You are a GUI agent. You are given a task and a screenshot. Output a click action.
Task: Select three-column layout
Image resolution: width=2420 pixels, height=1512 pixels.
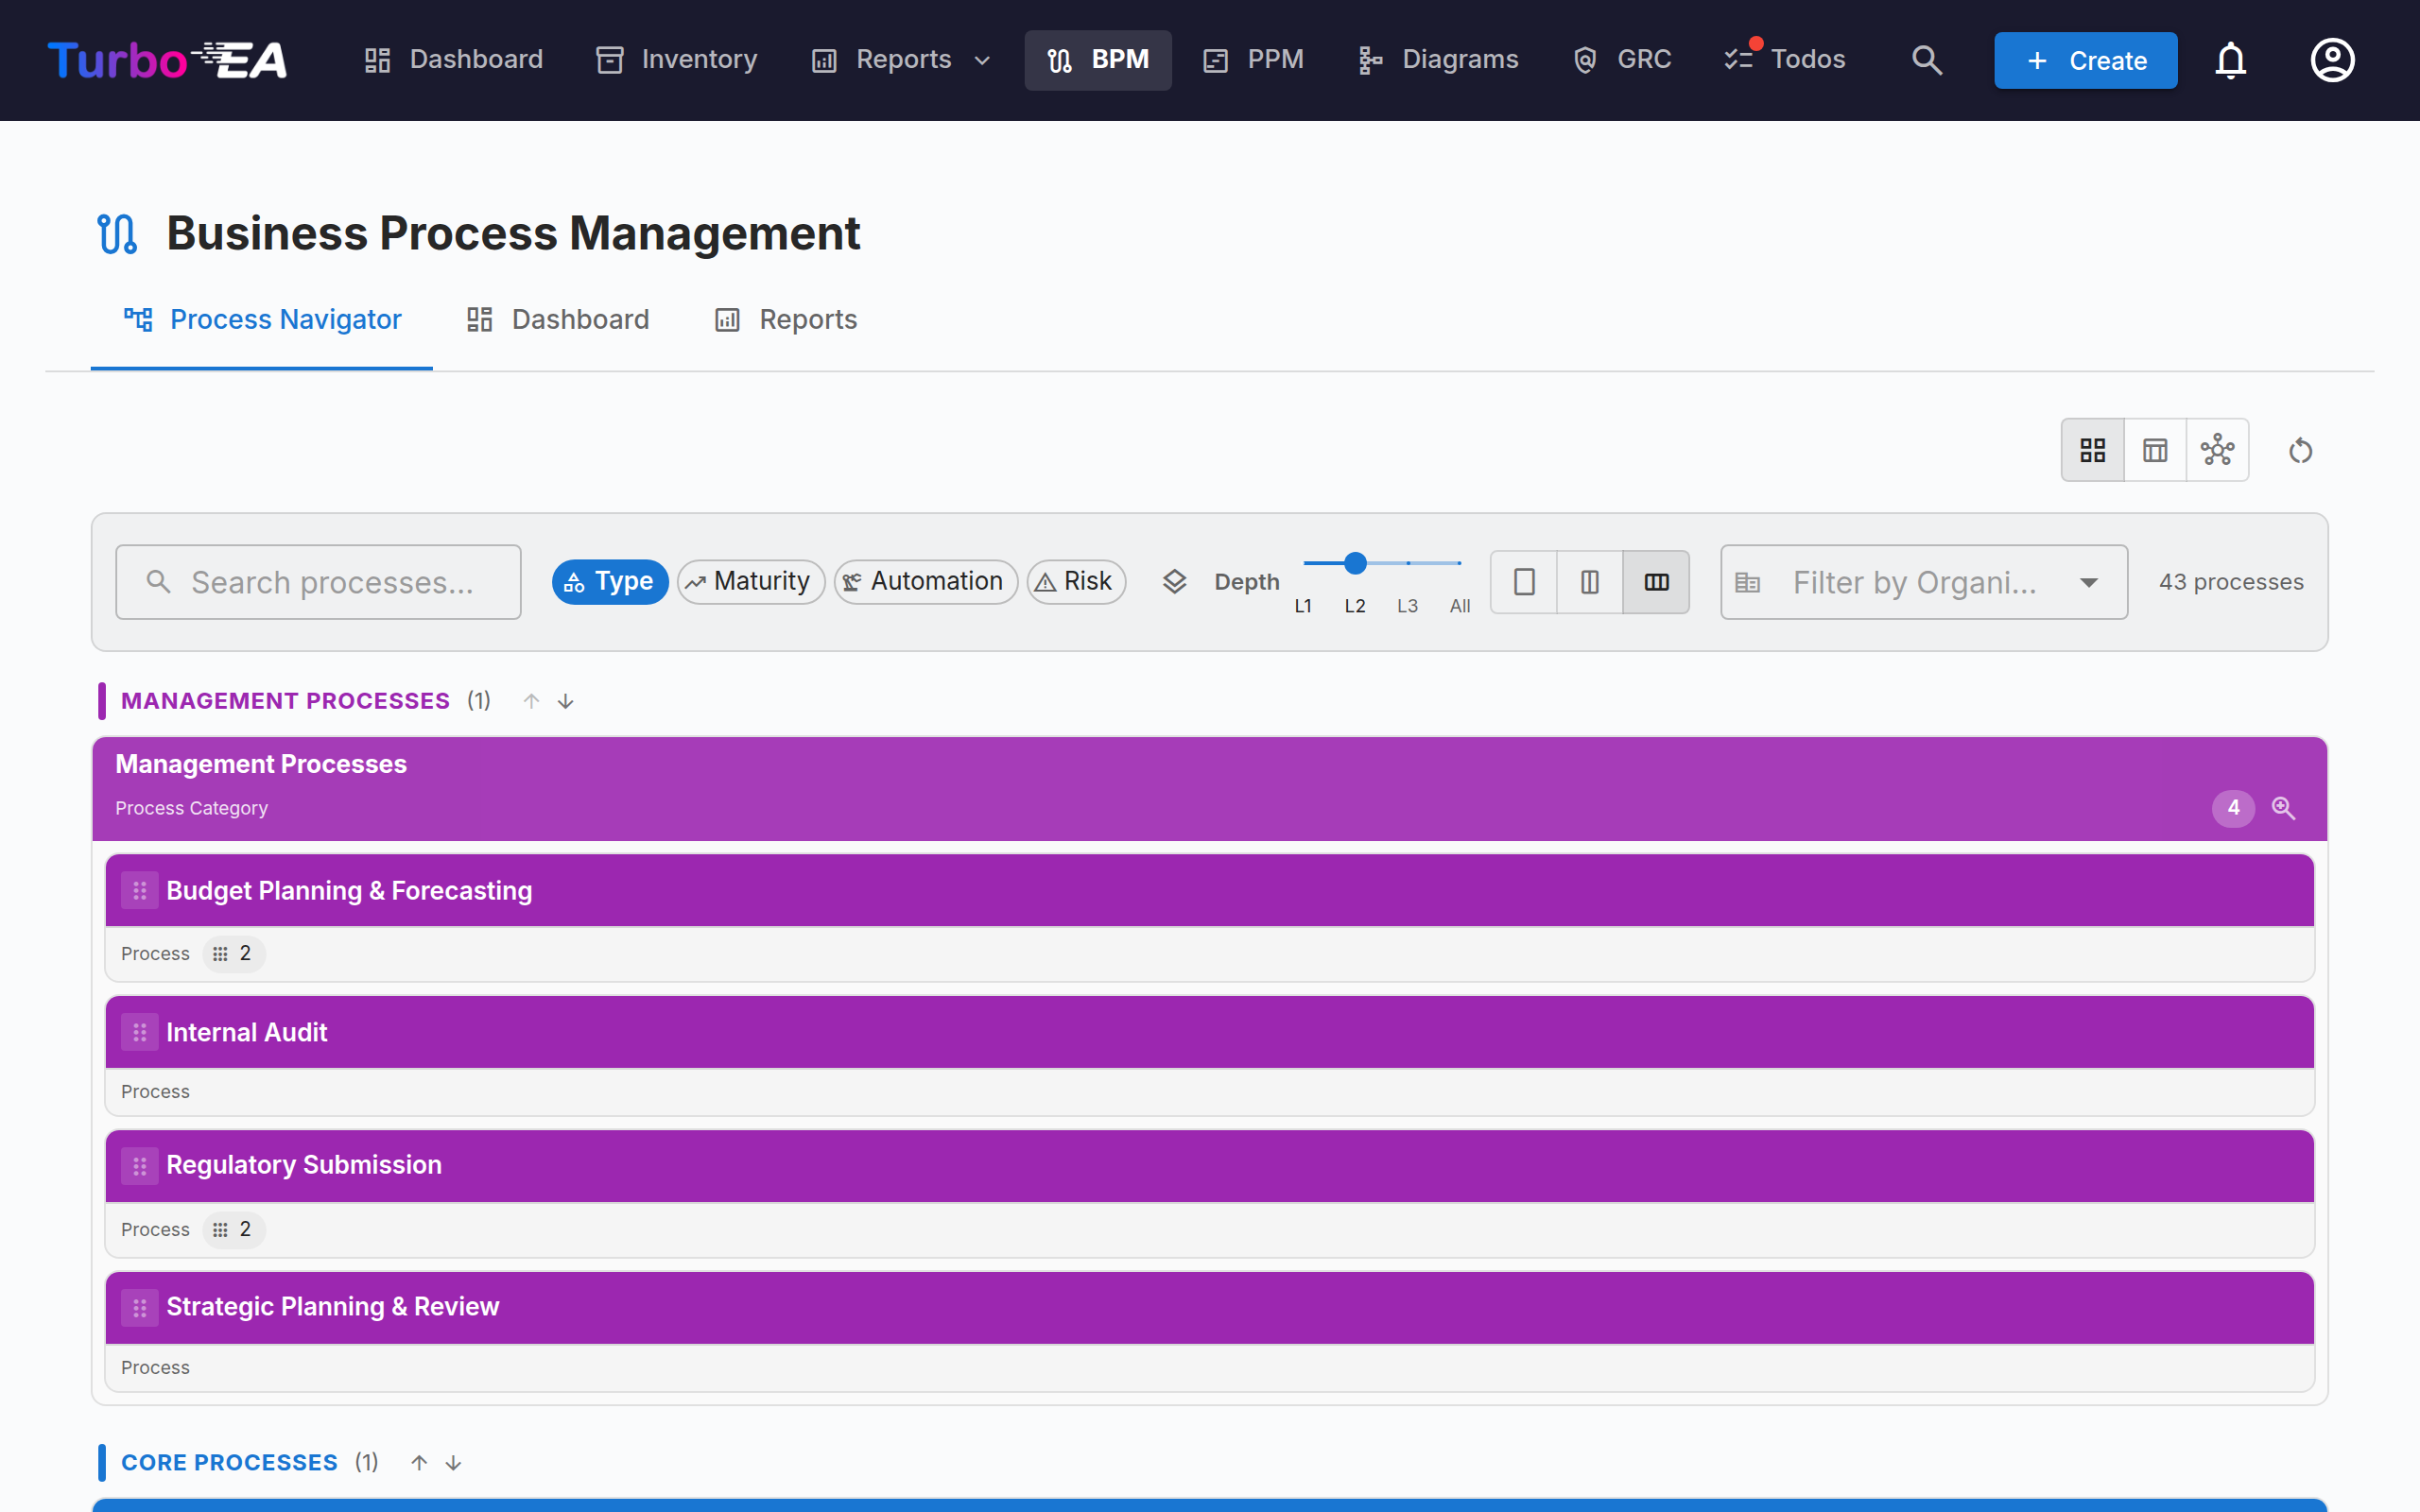(1656, 582)
